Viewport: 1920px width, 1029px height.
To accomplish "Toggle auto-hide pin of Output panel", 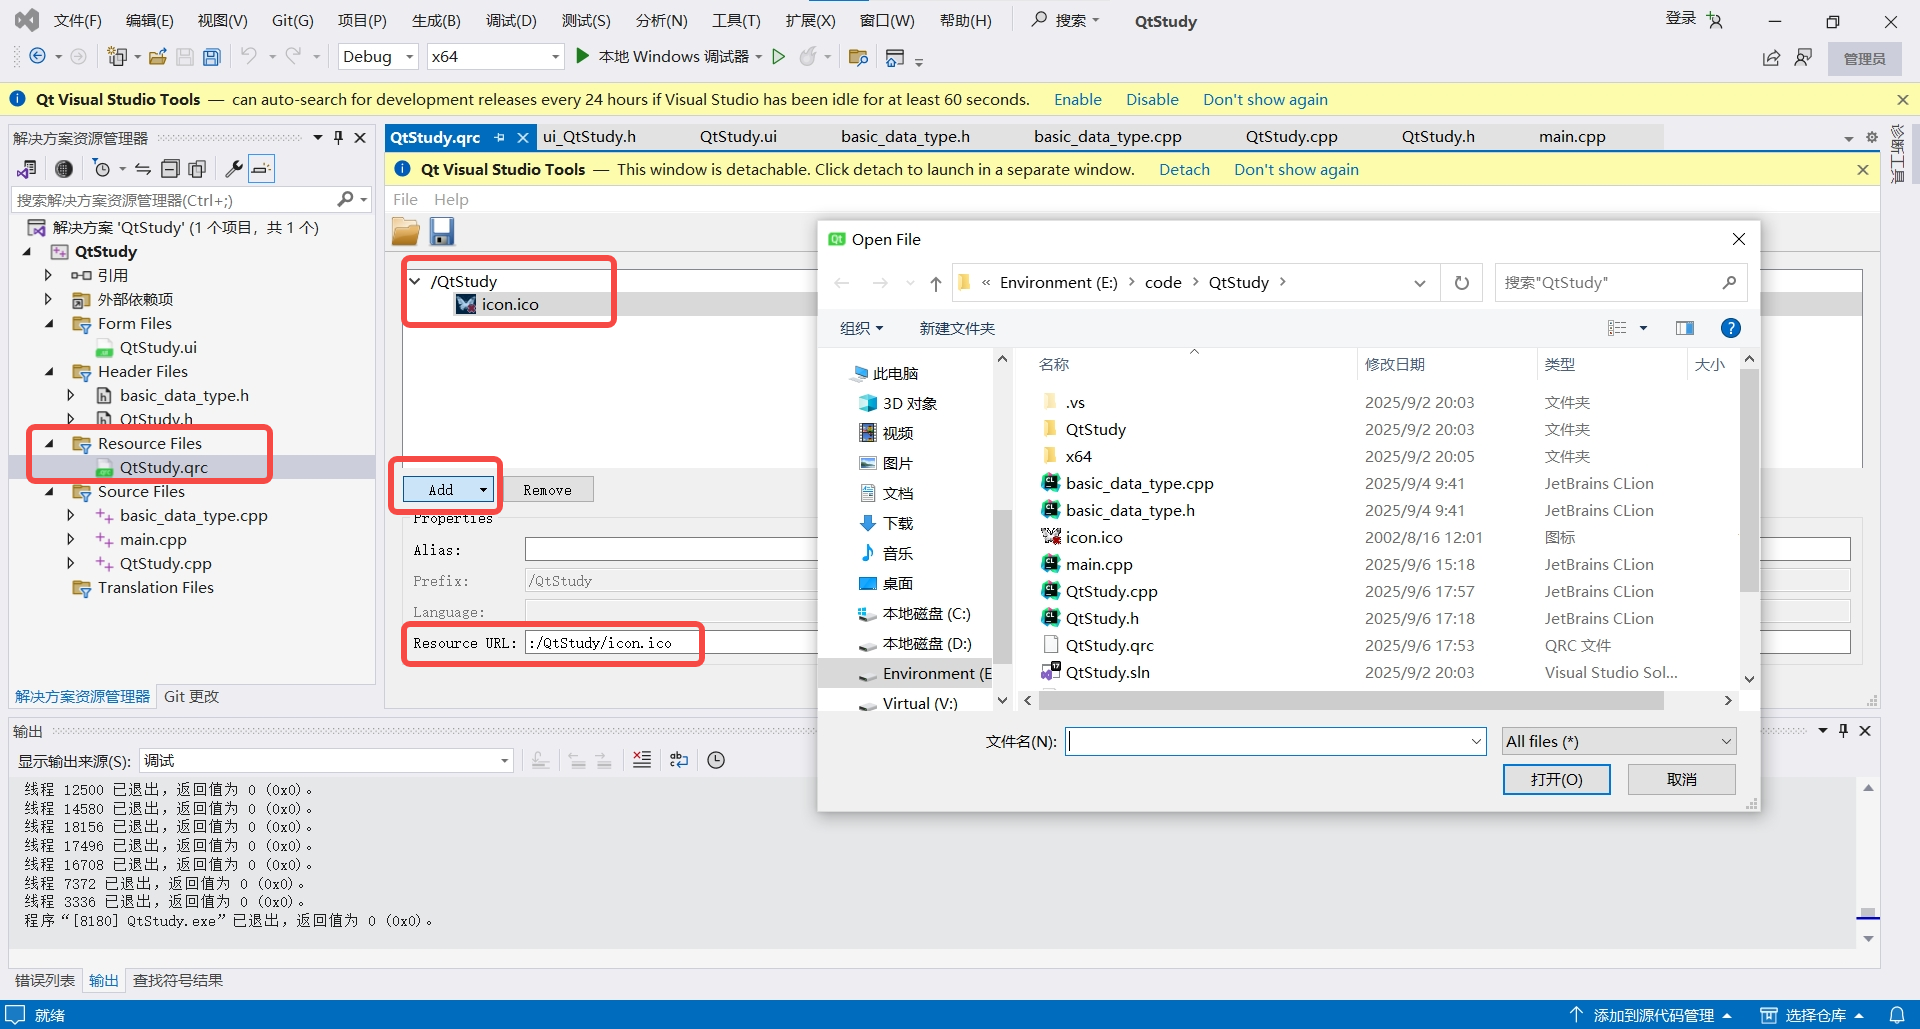I will coord(1843,731).
